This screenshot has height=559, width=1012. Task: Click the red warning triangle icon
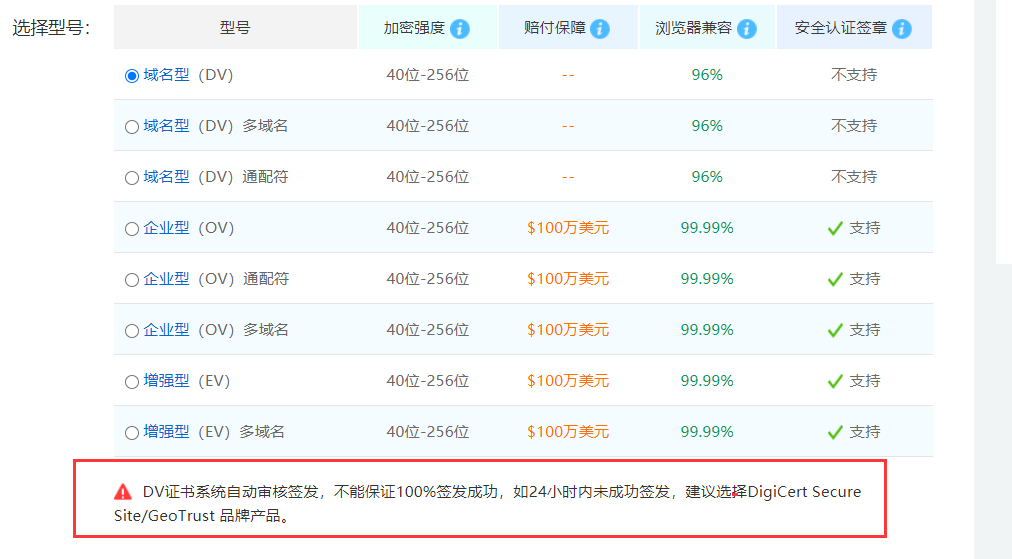coord(123,491)
